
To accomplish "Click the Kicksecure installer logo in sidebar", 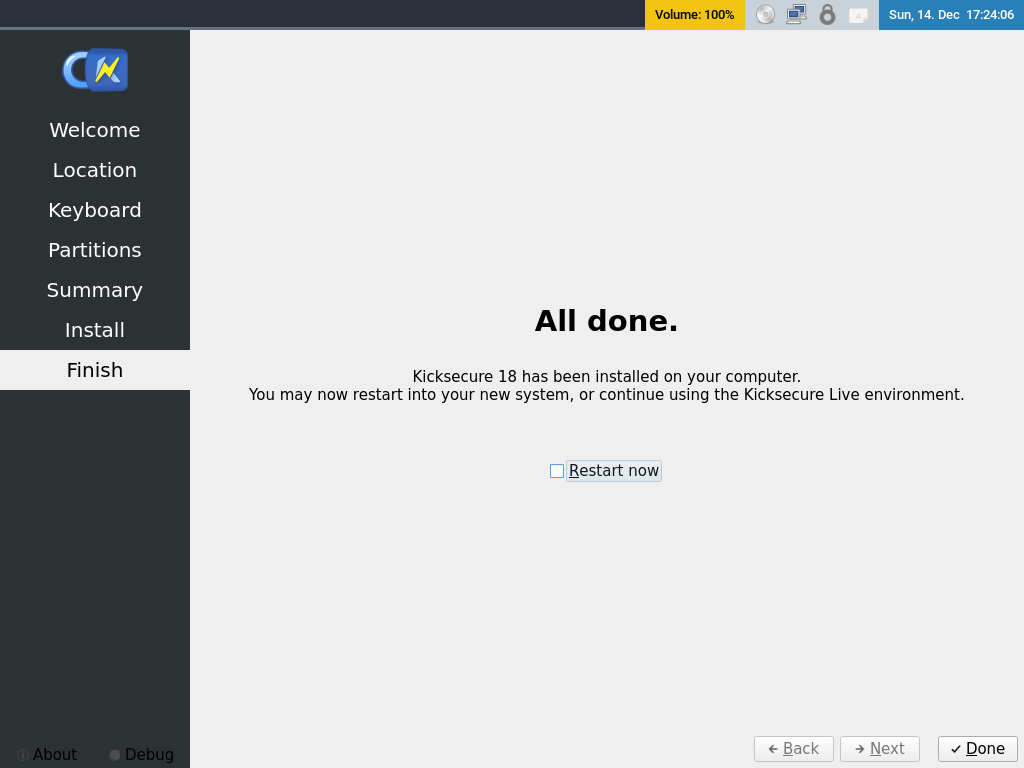I will tap(95, 70).
